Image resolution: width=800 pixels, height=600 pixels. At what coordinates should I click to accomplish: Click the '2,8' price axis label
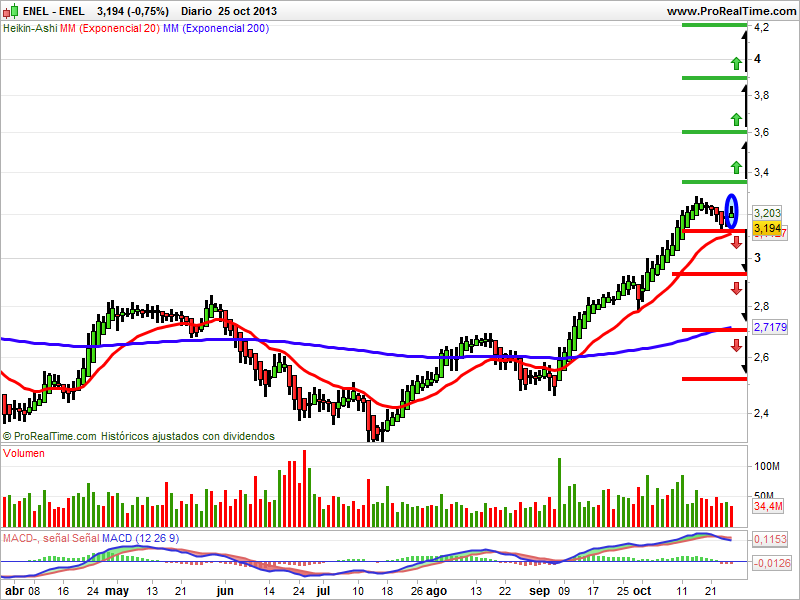coord(762,307)
